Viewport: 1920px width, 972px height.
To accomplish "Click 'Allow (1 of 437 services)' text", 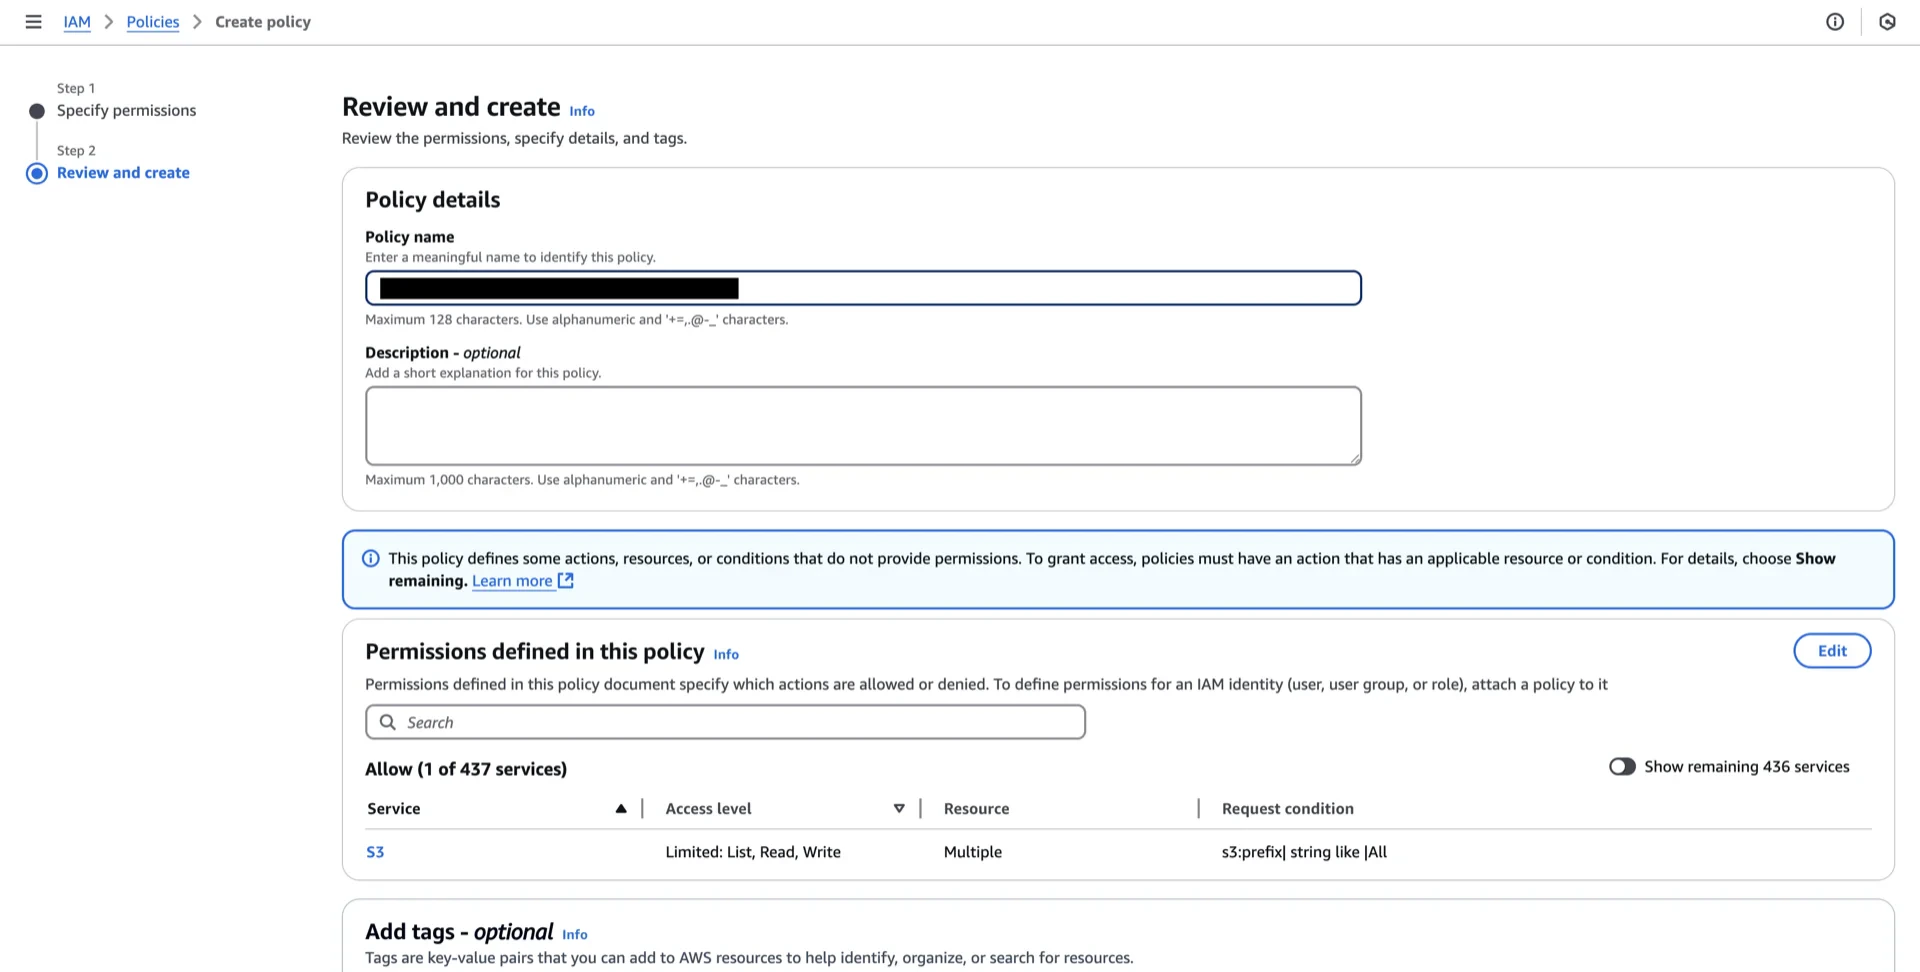I will tap(466, 769).
